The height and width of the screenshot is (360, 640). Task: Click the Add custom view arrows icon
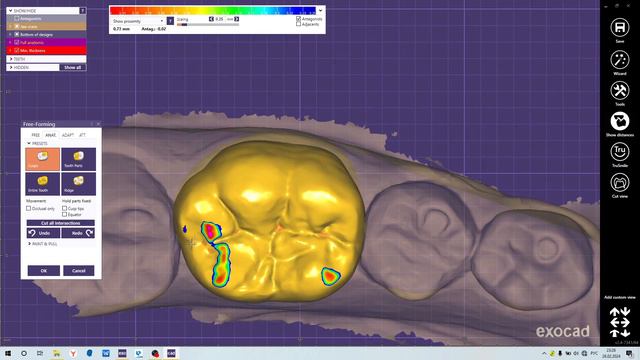(620, 322)
